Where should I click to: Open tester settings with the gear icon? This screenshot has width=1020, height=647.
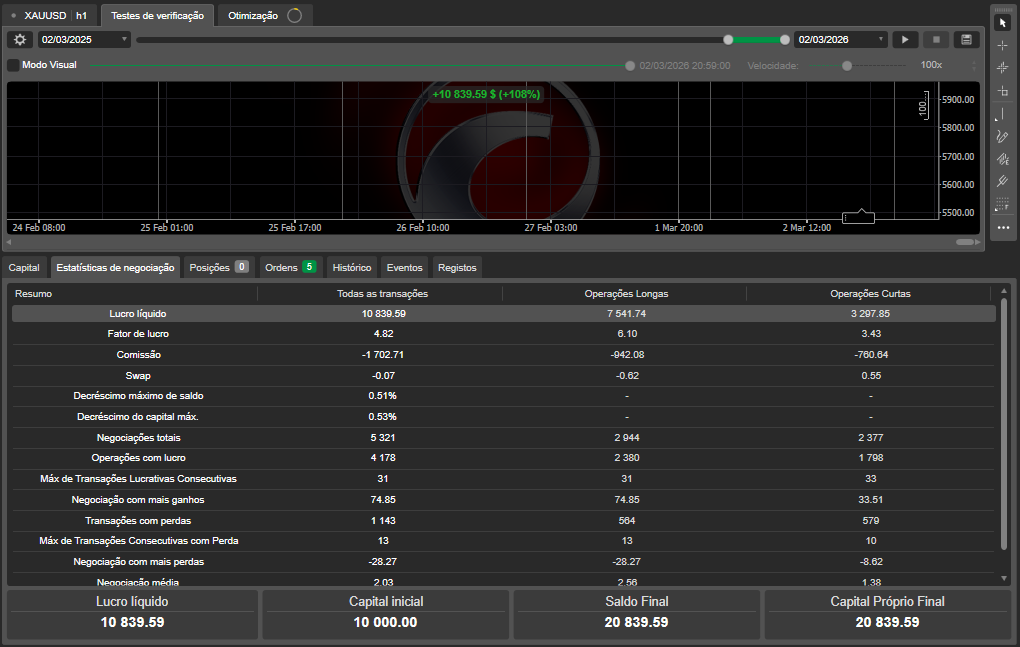click(x=18, y=40)
